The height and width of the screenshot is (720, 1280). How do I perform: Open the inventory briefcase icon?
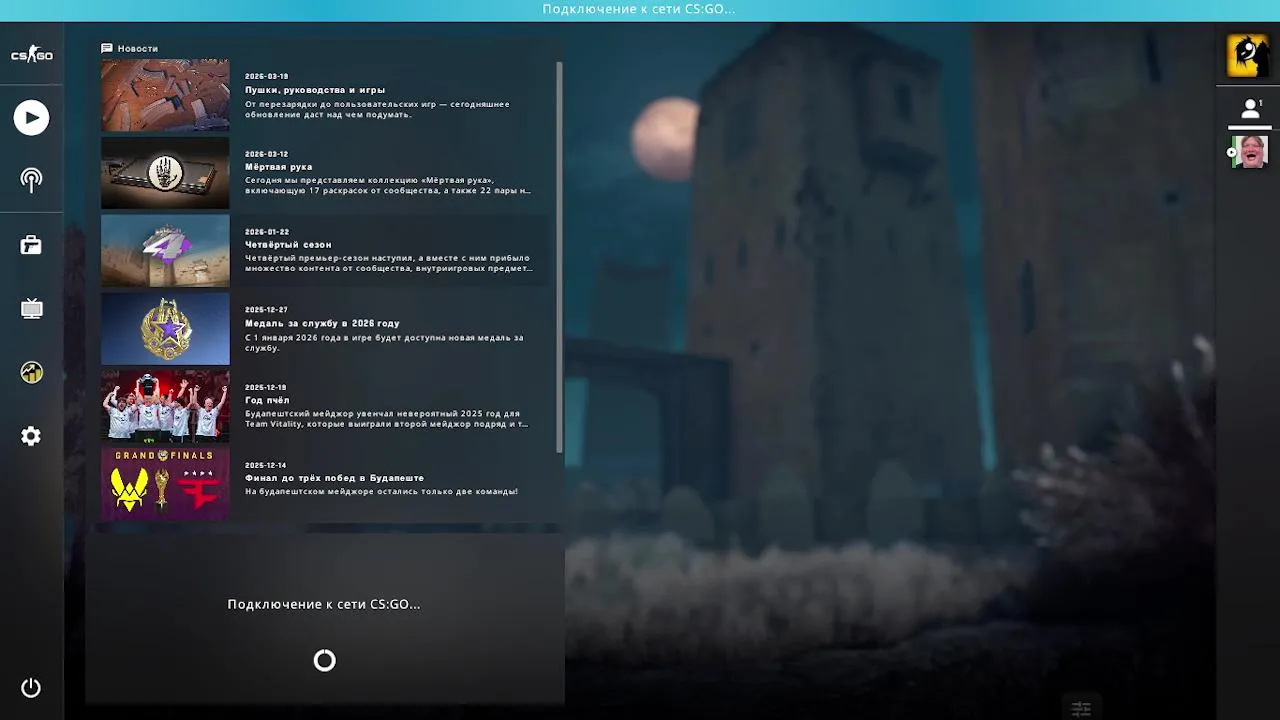point(31,245)
